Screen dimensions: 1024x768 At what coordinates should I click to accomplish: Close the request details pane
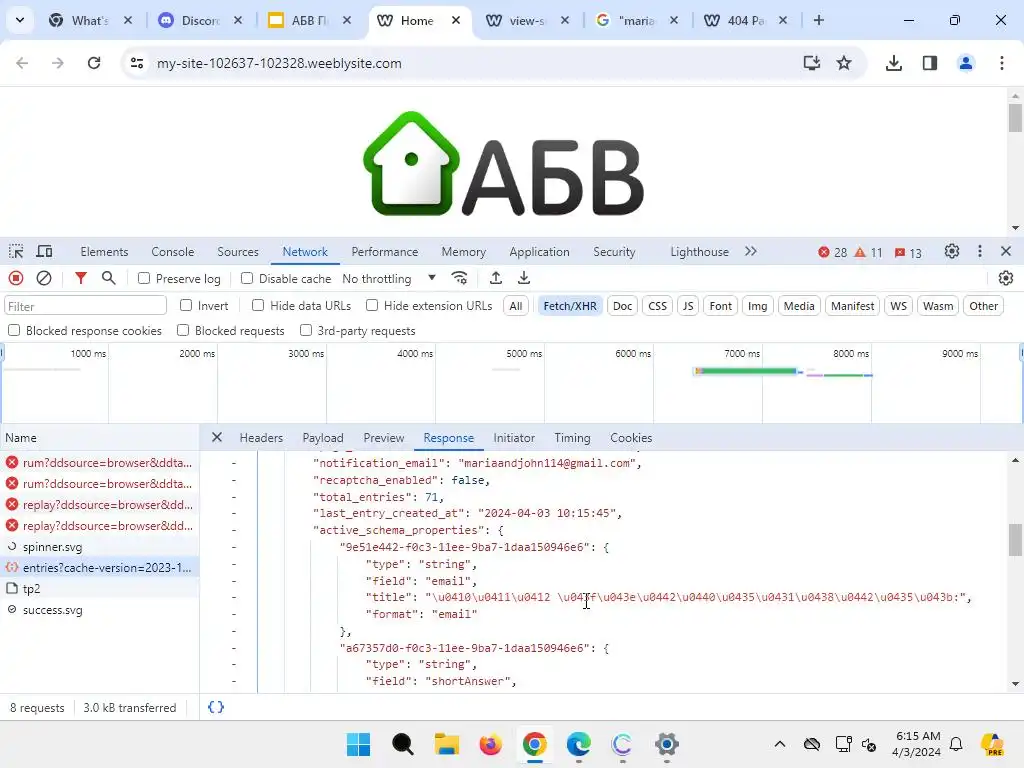(x=217, y=438)
